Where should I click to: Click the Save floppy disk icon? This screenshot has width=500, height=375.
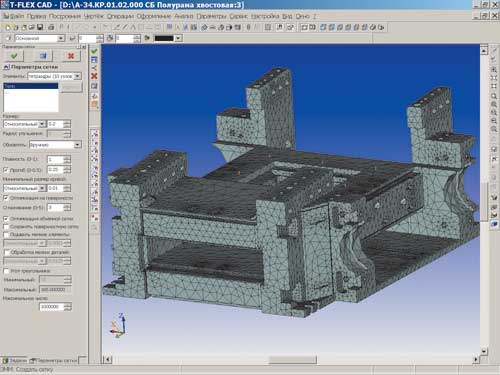tap(40, 27)
